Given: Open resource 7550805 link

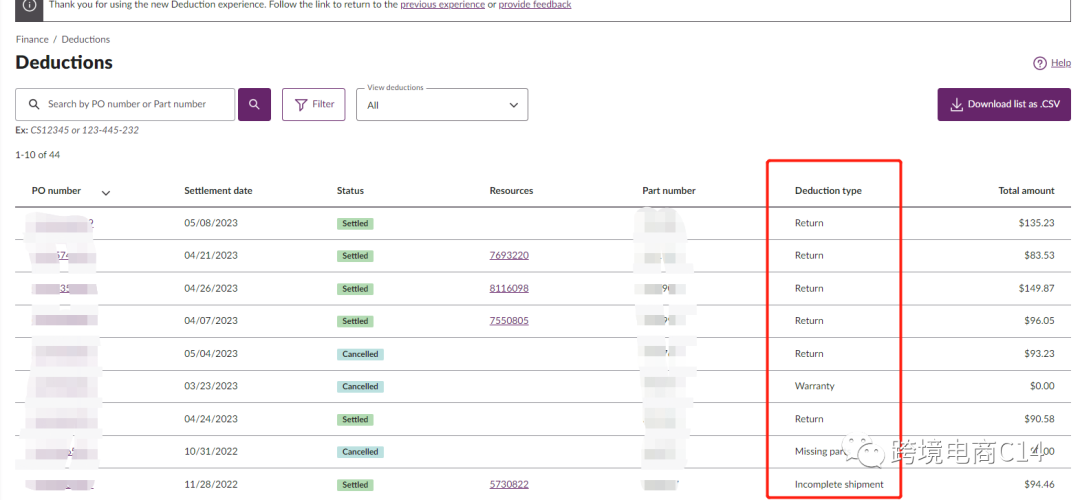Looking at the screenshot, I should point(509,321).
